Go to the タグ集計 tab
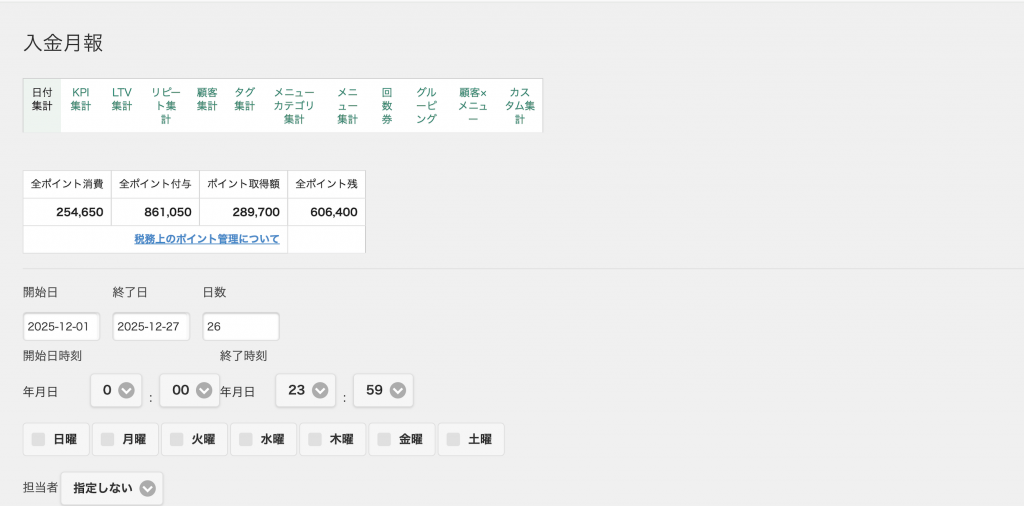The image size is (1024, 506). coord(244,99)
